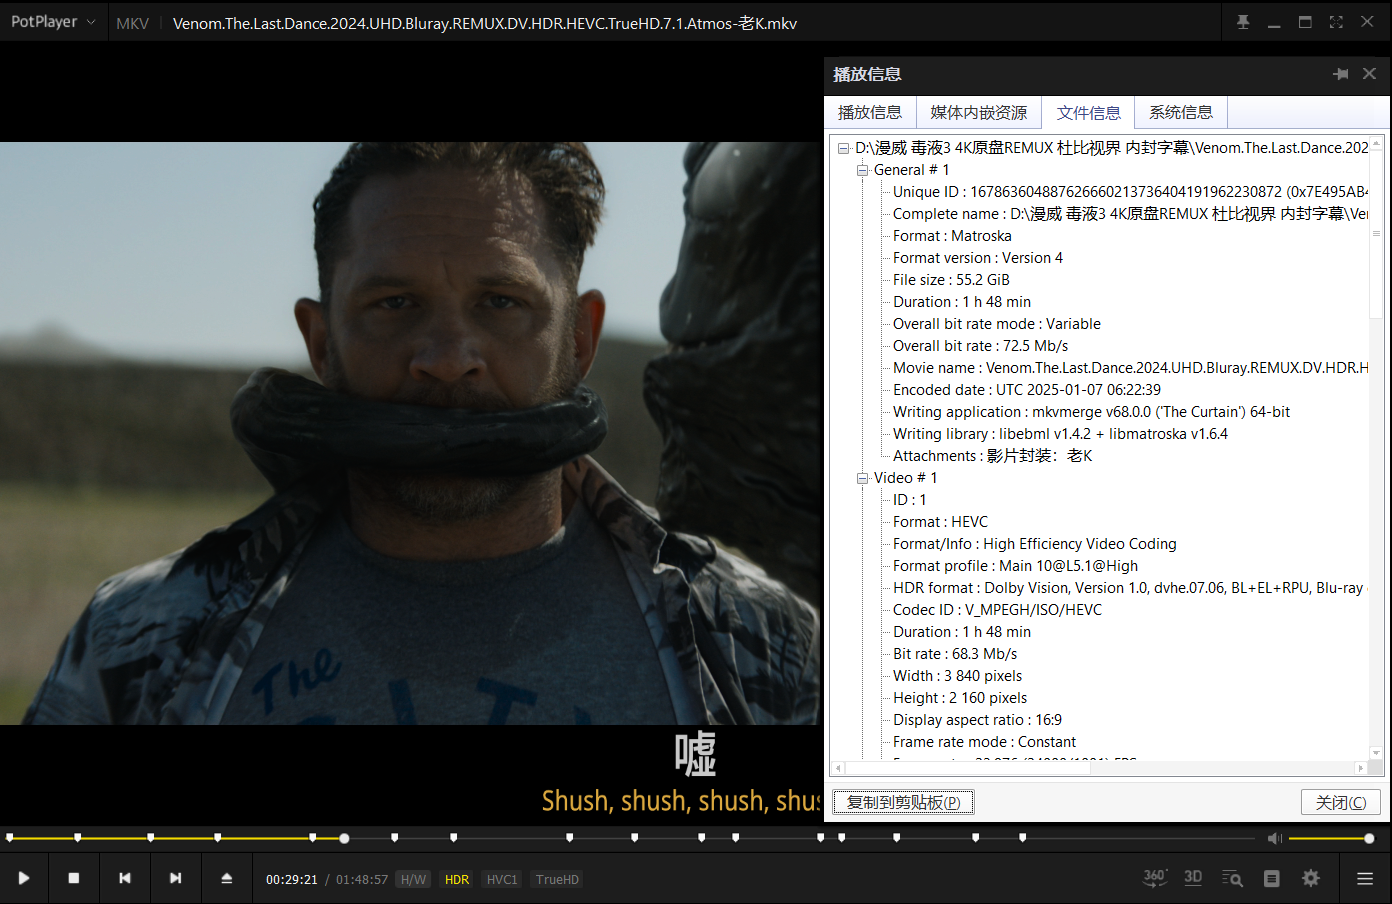Skip to the next file
This screenshot has width=1392, height=904.
point(176,878)
